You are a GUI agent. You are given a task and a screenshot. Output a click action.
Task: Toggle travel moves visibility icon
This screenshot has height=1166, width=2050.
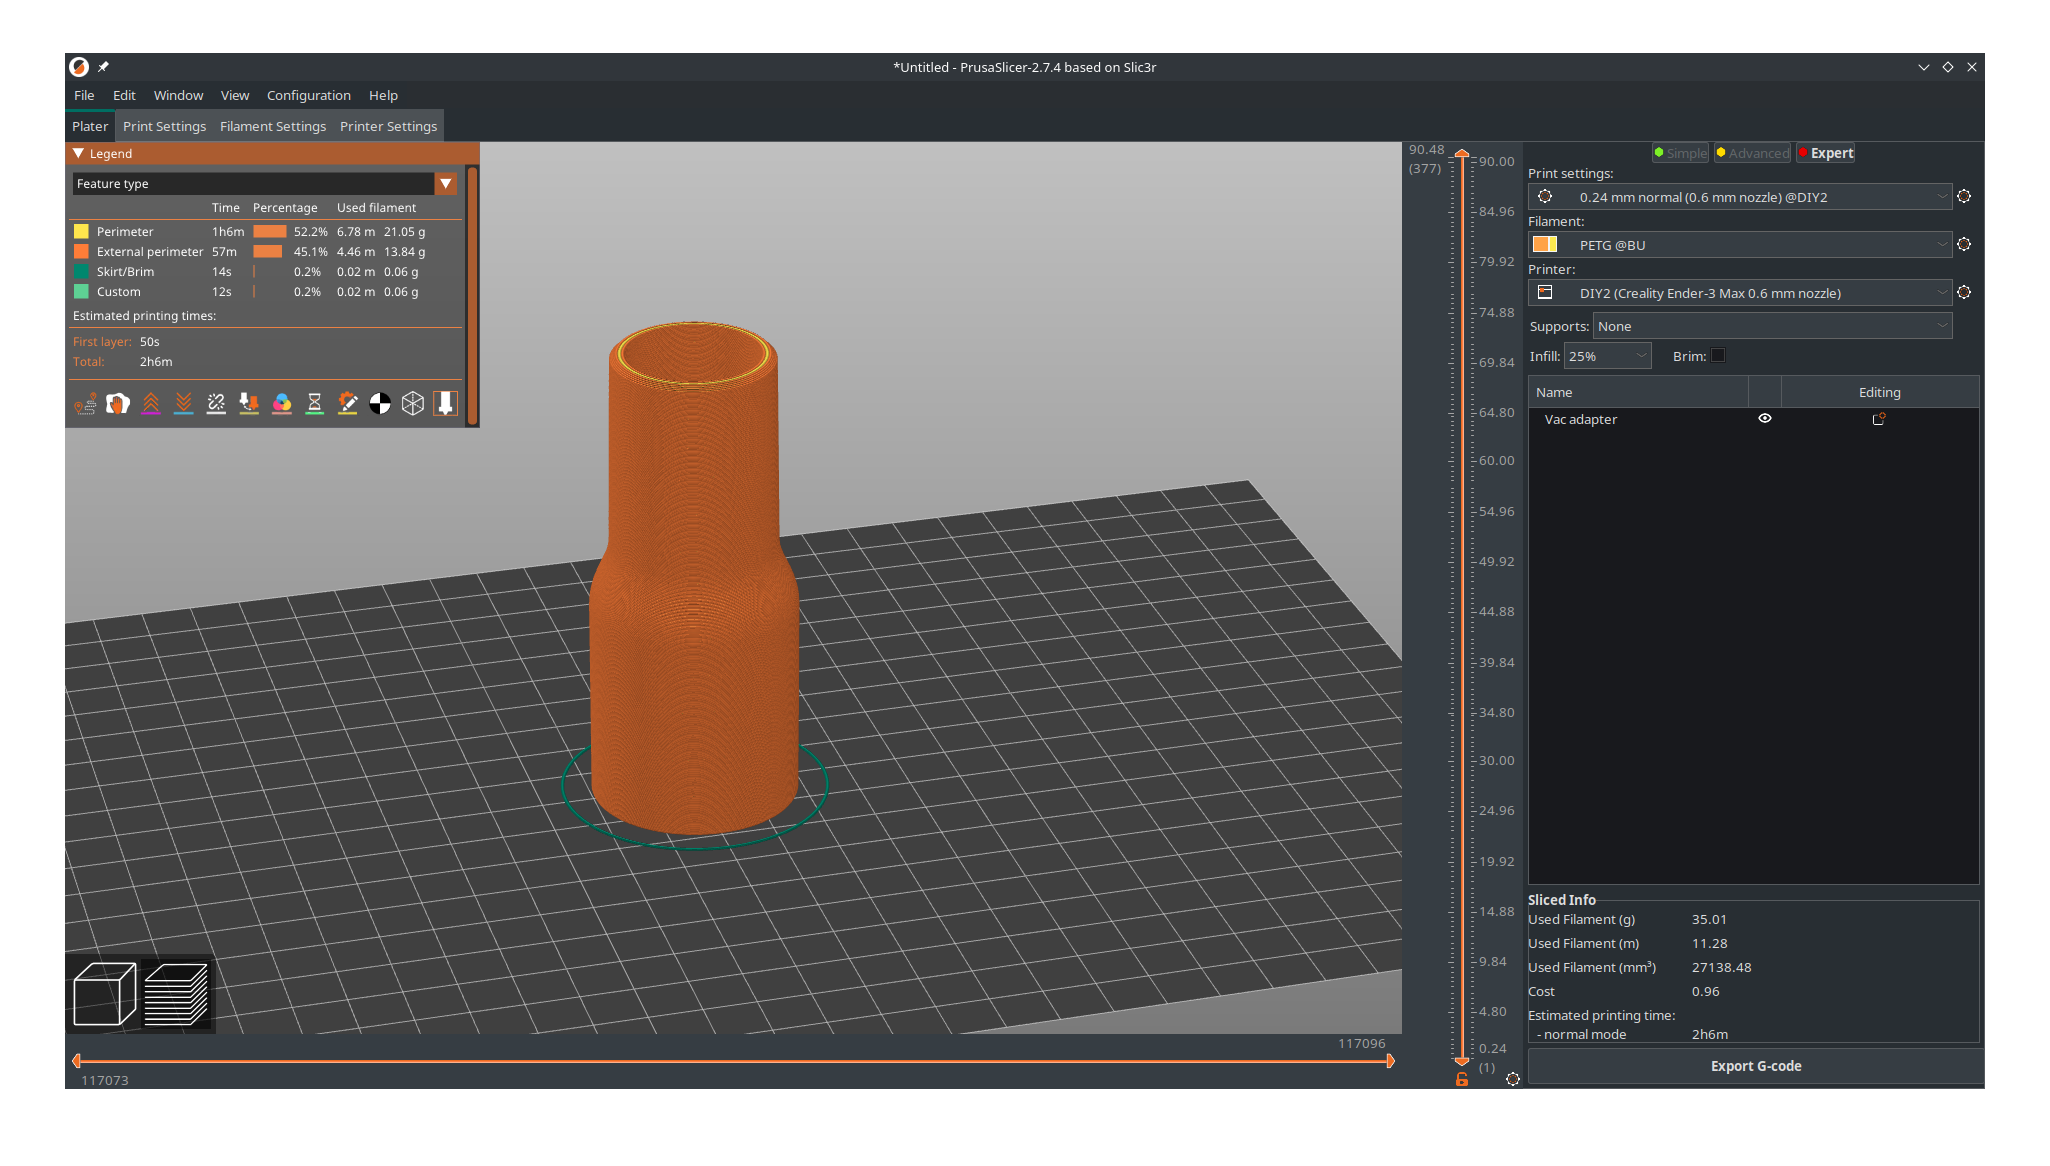(x=85, y=404)
